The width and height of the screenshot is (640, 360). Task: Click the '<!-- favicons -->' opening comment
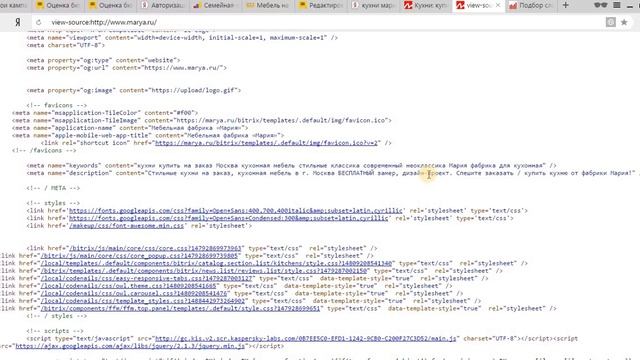click(x=57, y=105)
